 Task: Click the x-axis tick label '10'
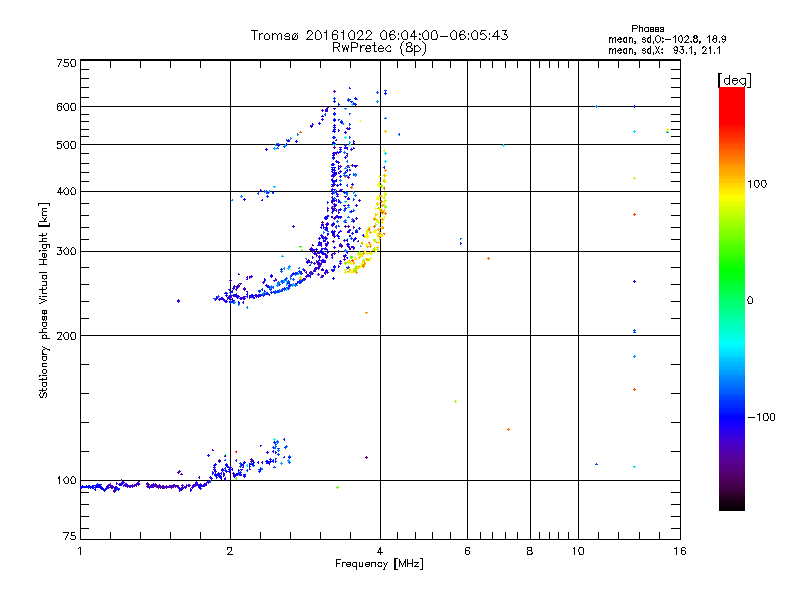pyautogui.click(x=578, y=551)
